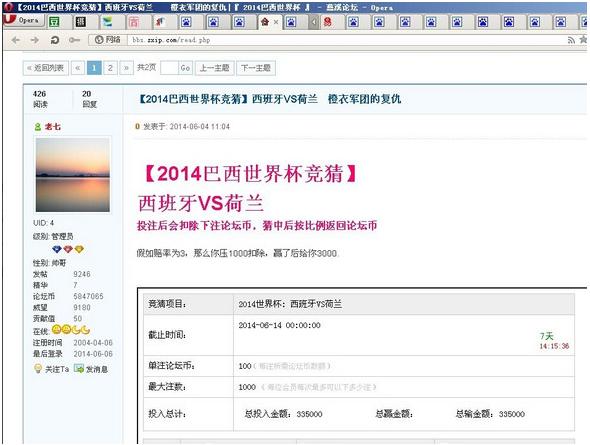Click the deadline 2014-06-14 00:00:00
590x445 pixels.
279,325
